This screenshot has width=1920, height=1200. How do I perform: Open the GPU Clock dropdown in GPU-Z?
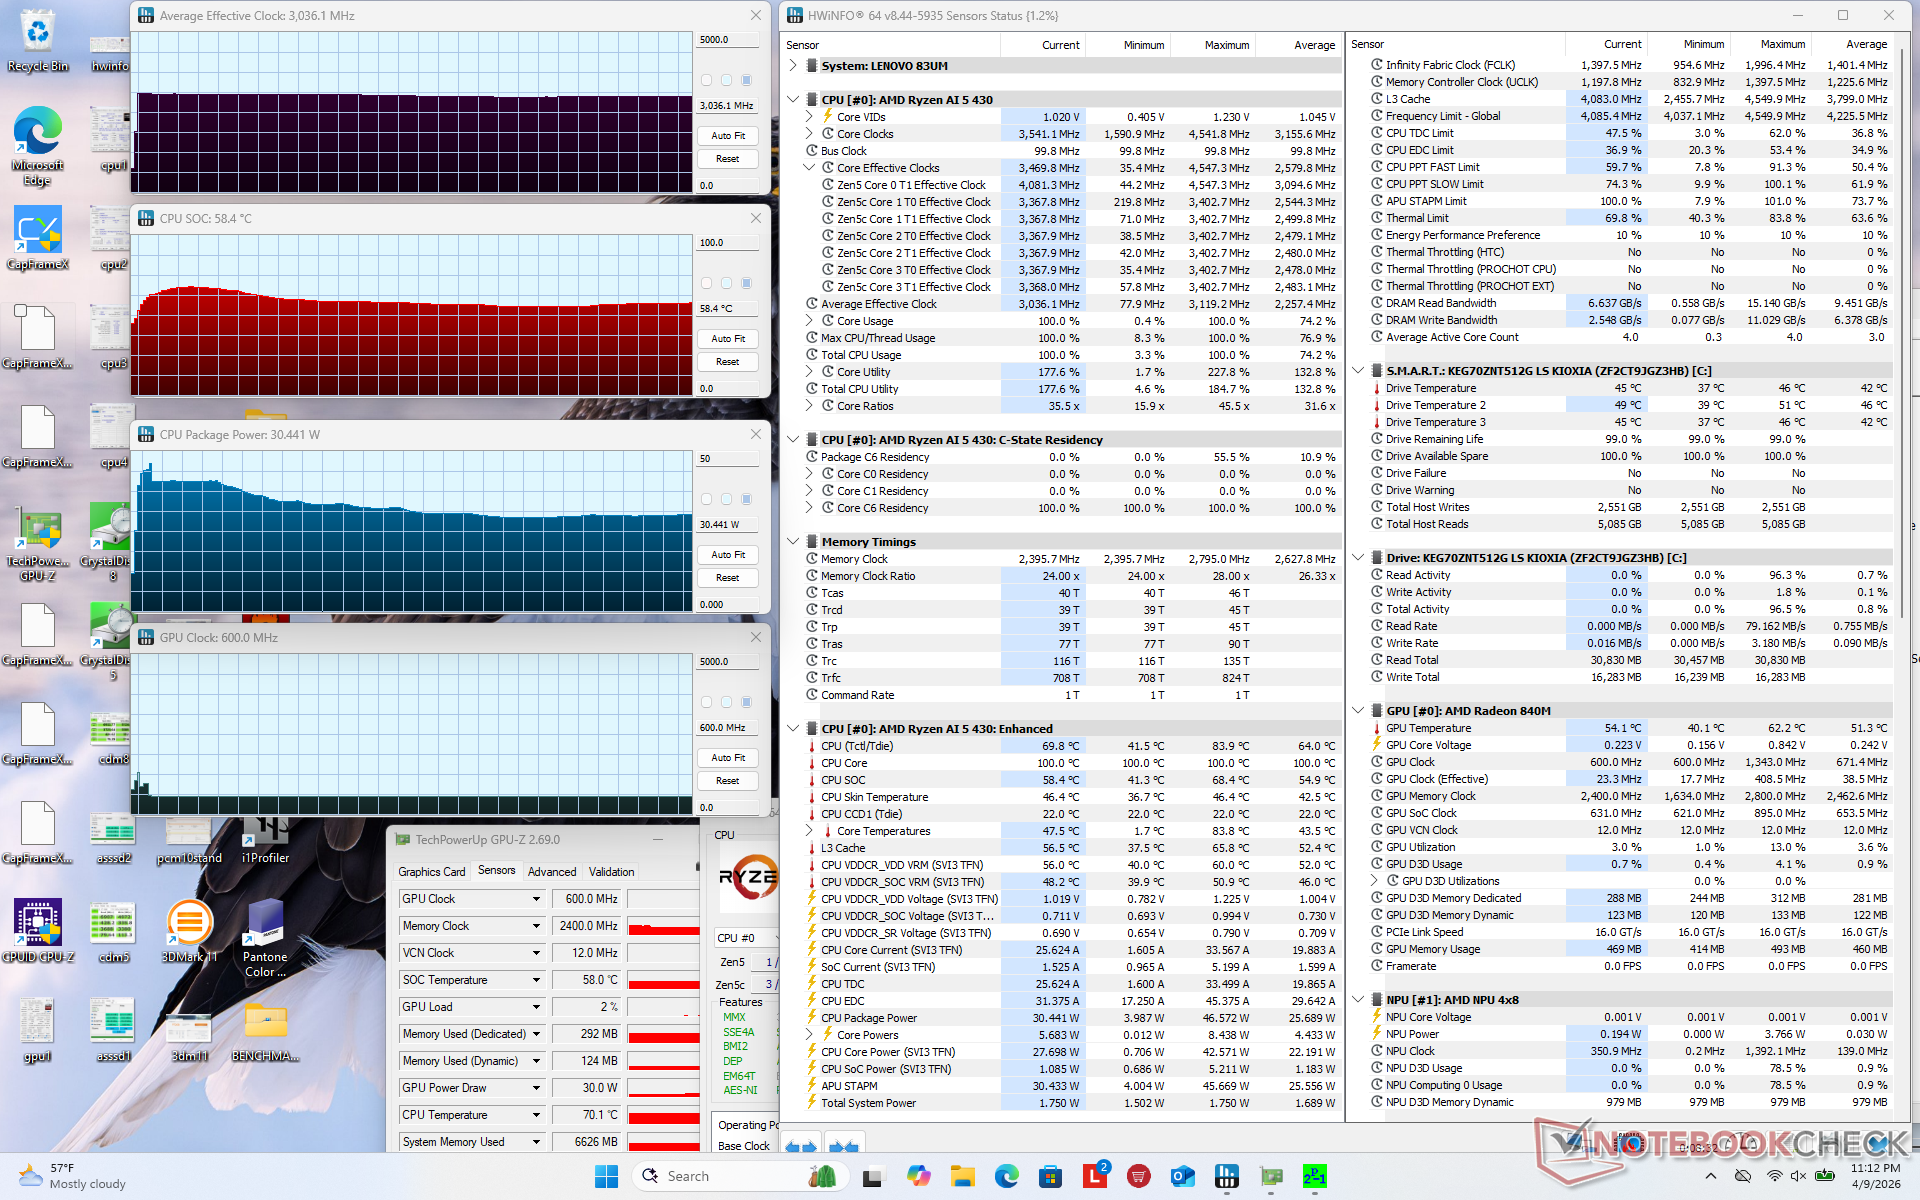536,899
